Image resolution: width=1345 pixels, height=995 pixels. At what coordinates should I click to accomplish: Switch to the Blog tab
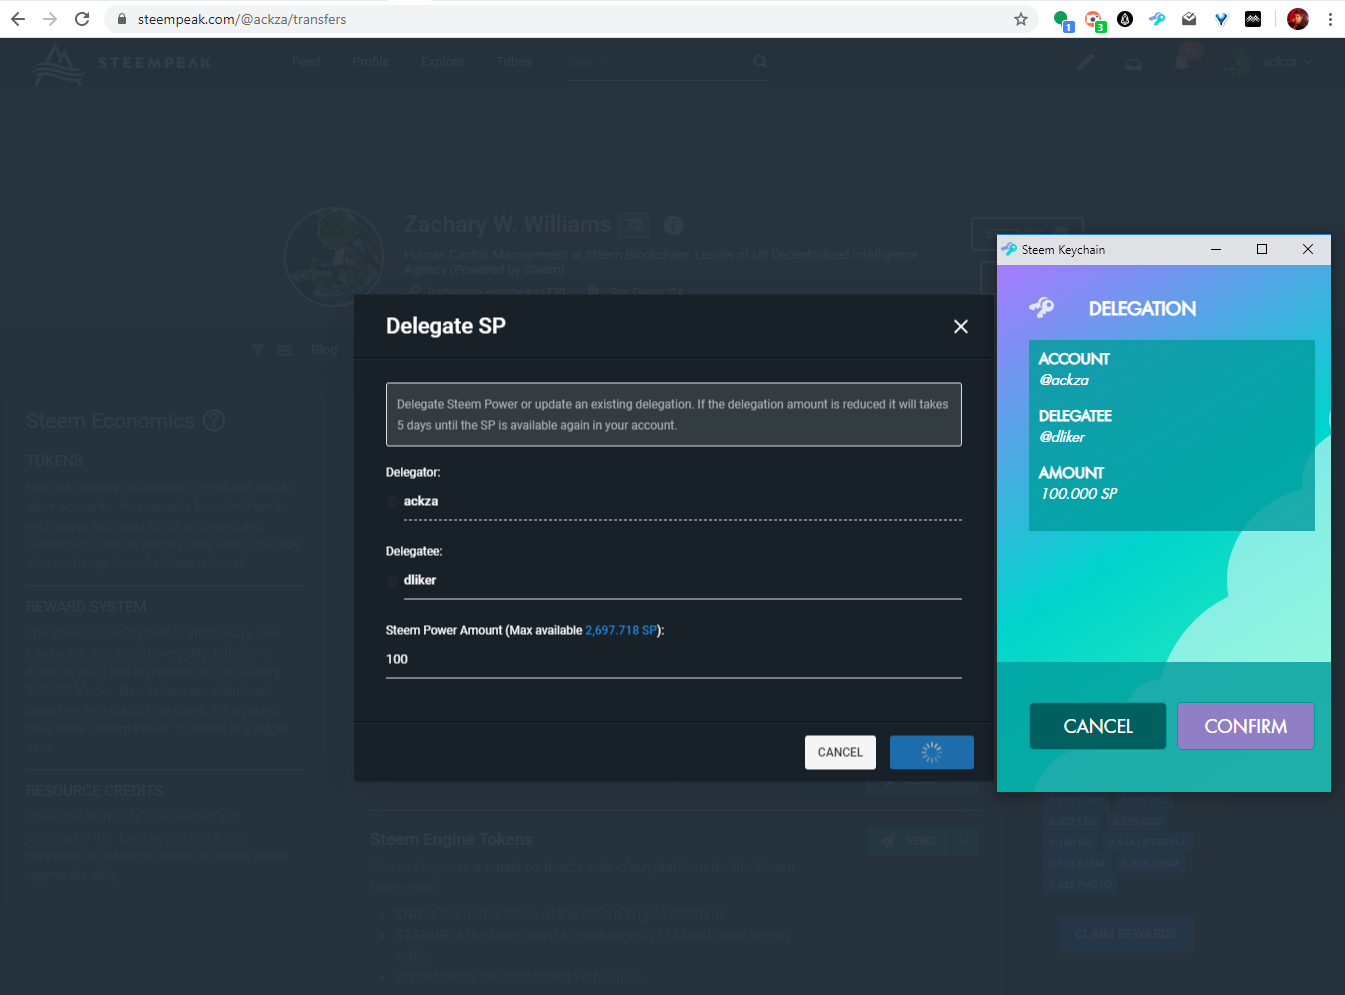(x=324, y=350)
